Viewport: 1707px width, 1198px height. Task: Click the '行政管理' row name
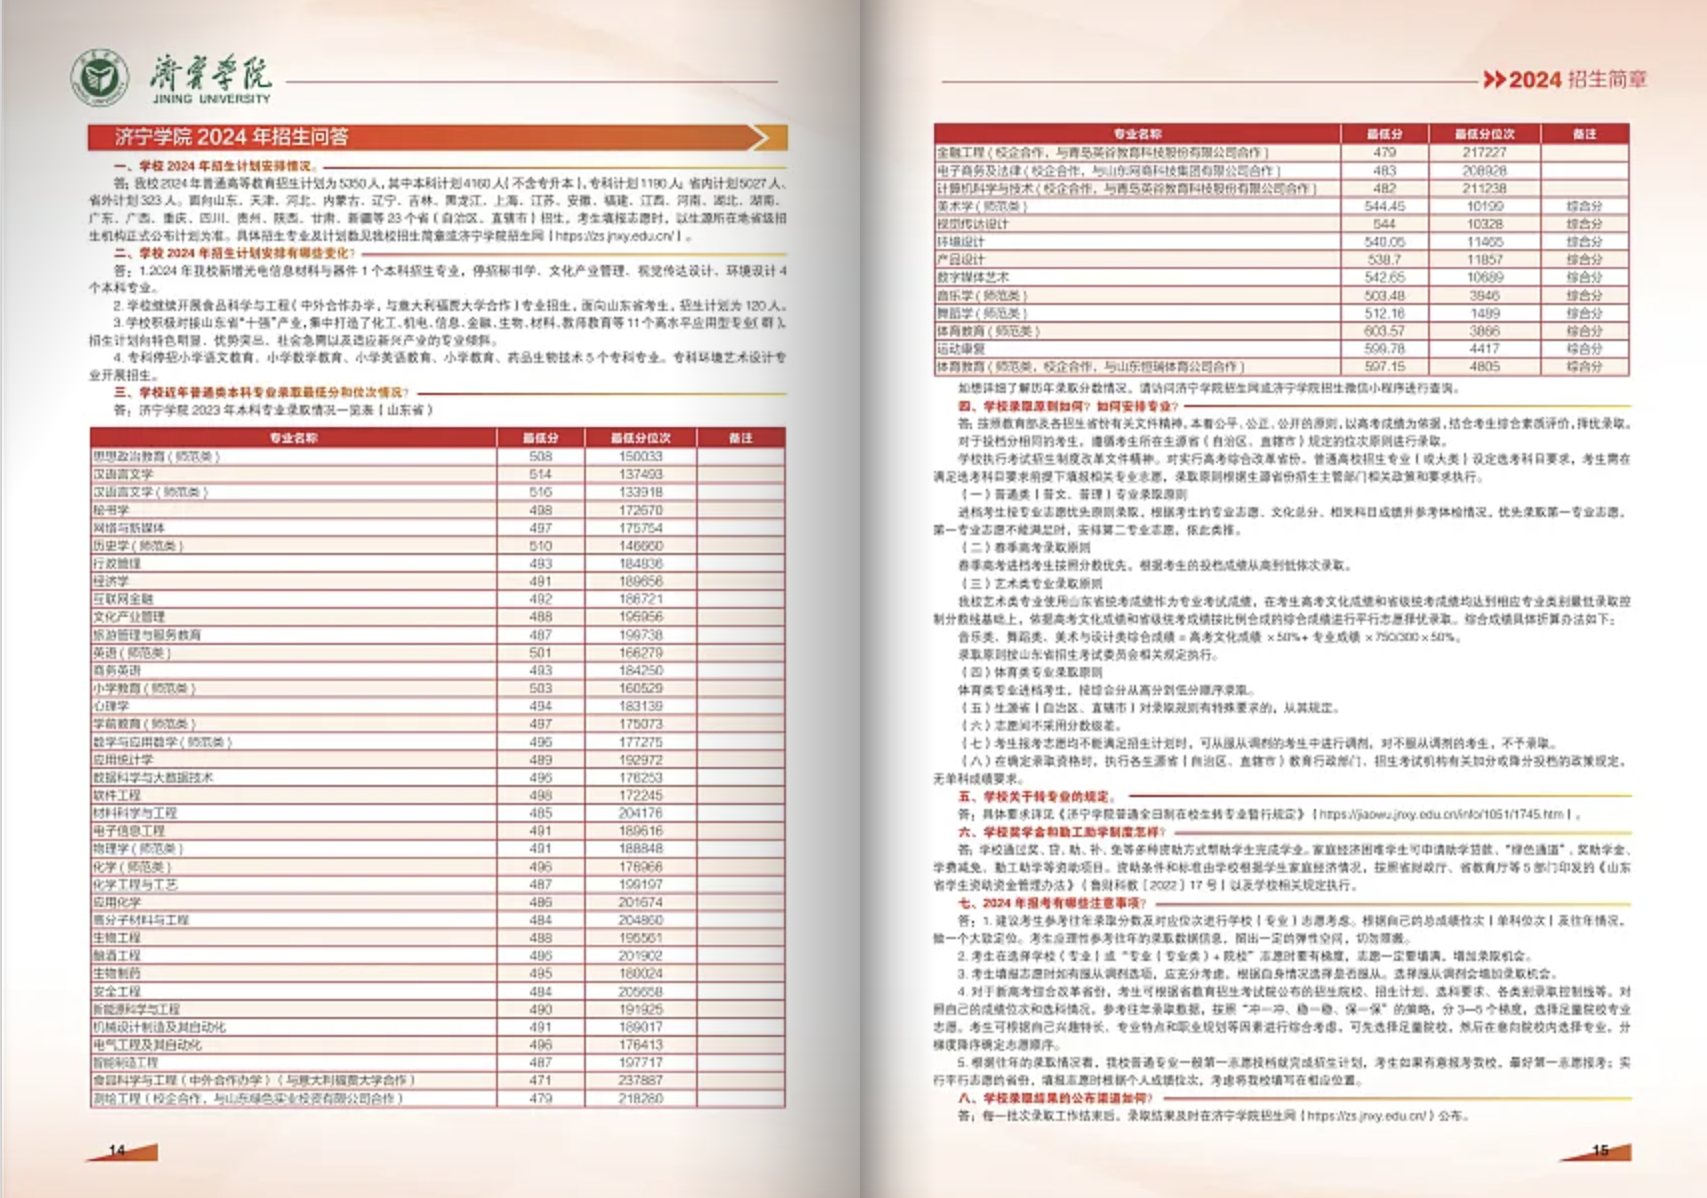117,564
